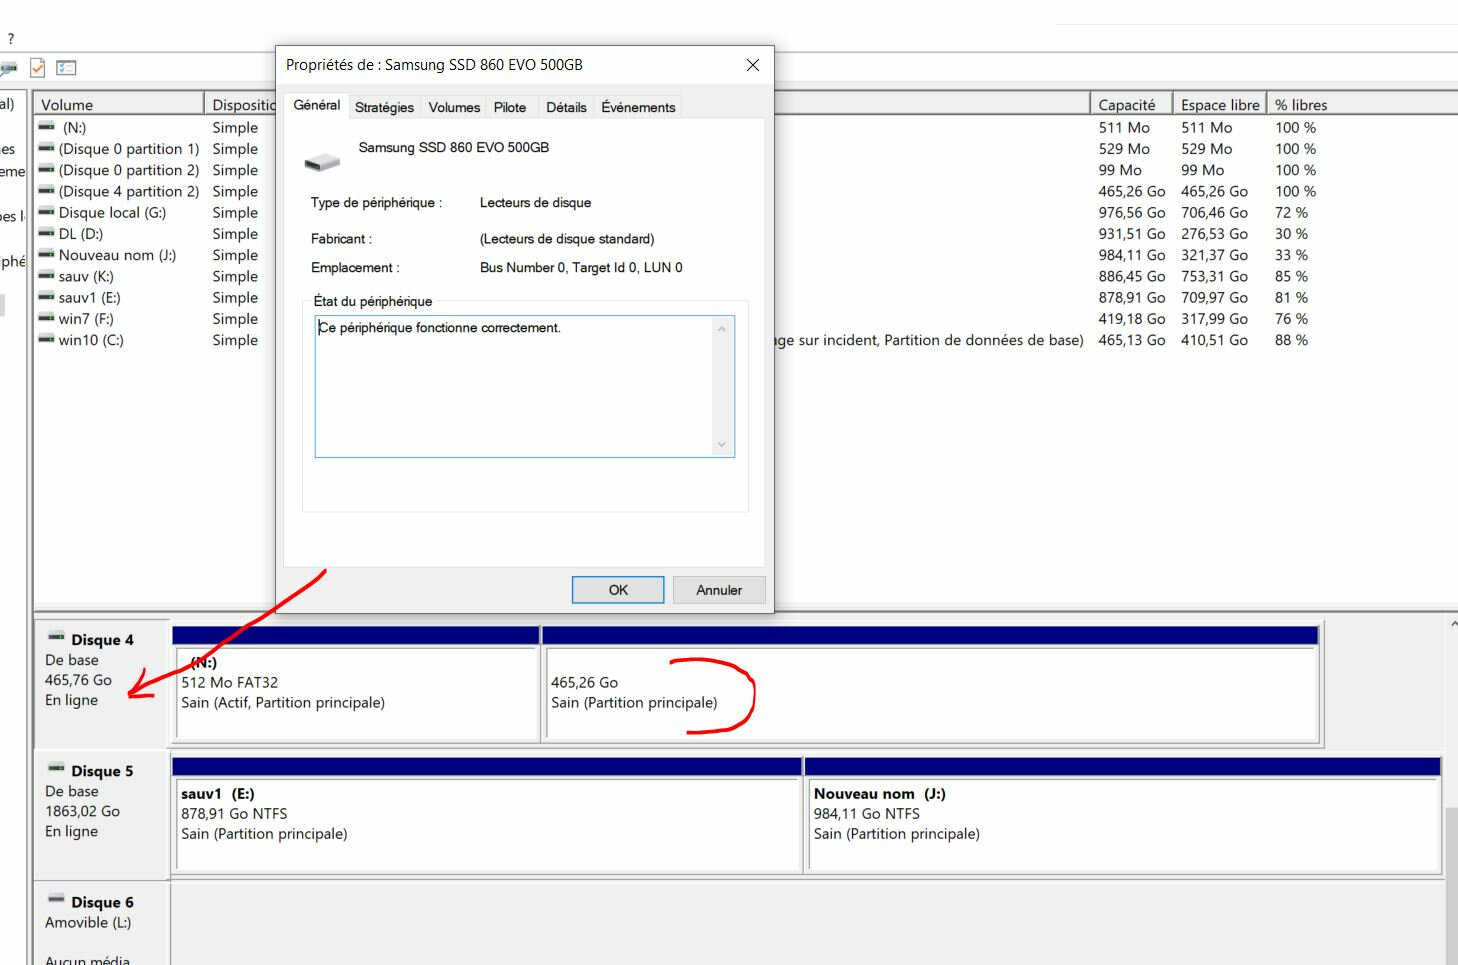Click the 'Bus Number 0, Target Id 0, LUN 0' text

tap(581, 268)
